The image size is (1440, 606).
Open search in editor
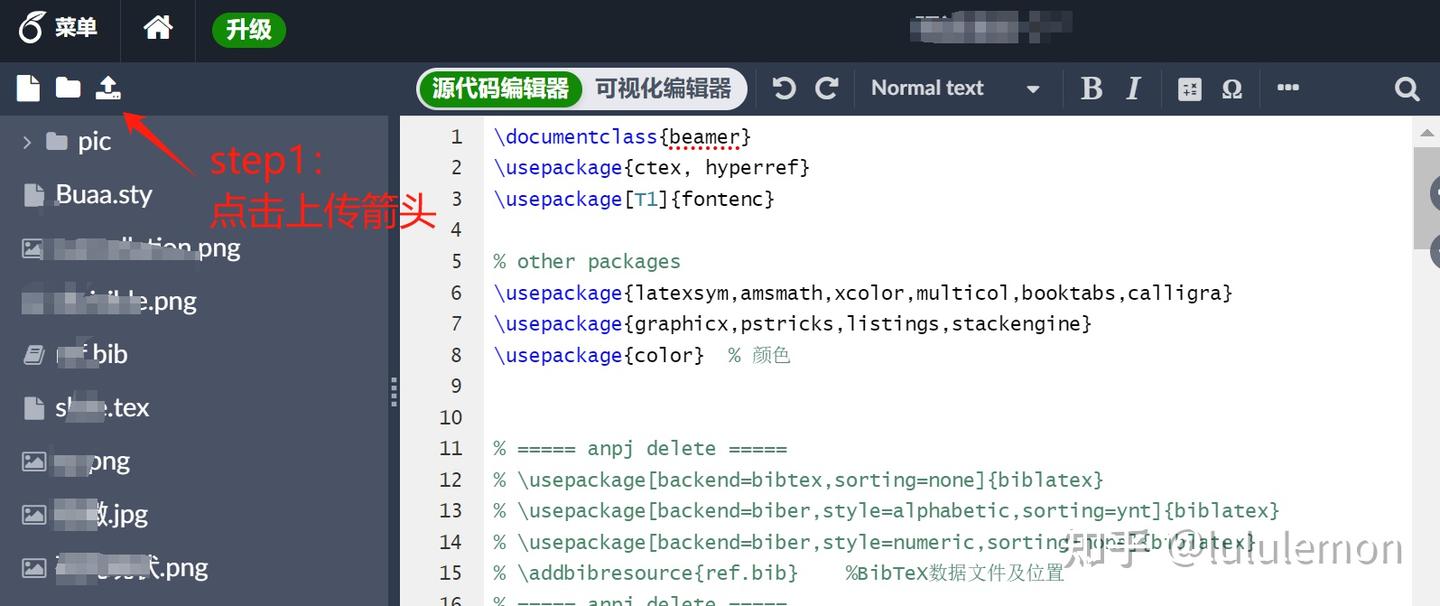(x=1407, y=89)
